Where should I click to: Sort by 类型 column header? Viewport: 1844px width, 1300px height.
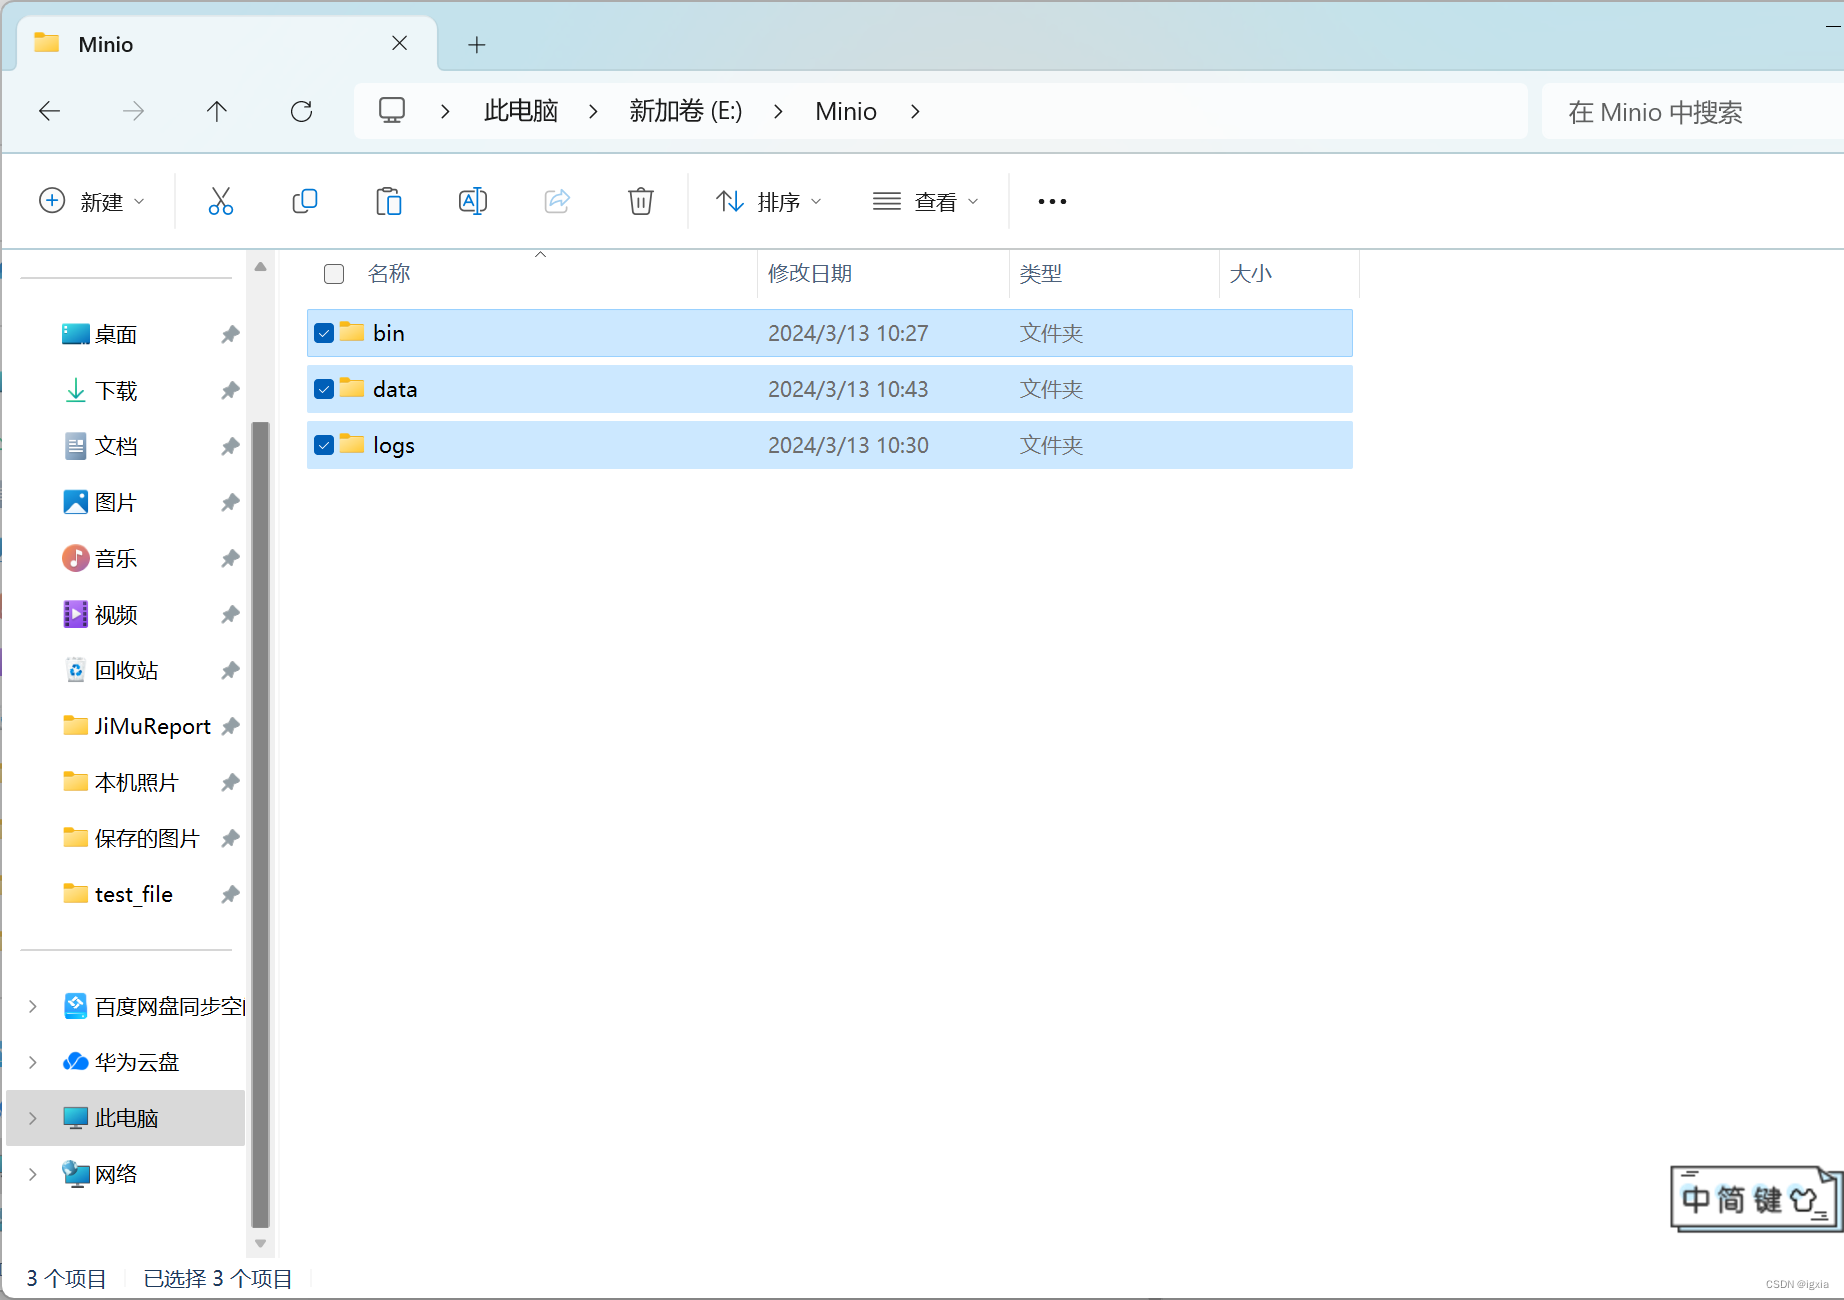click(1041, 274)
